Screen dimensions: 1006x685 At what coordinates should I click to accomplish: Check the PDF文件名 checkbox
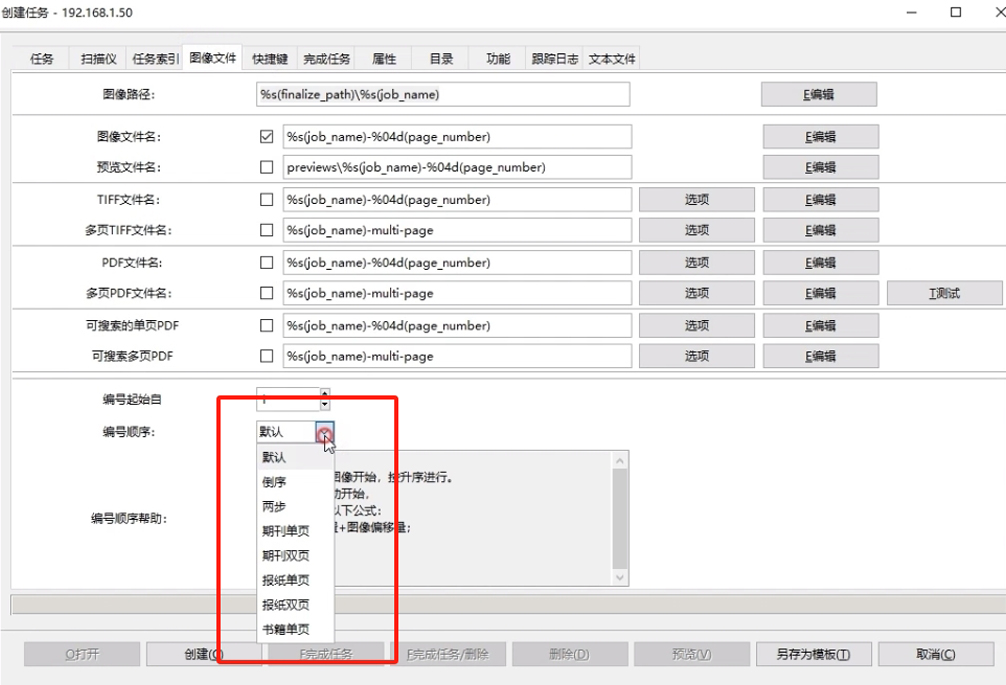pos(266,262)
